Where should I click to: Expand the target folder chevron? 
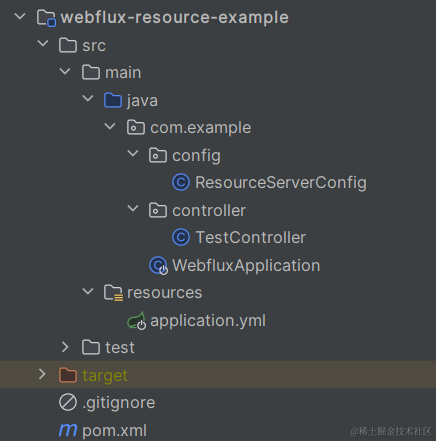pos(42,374)
